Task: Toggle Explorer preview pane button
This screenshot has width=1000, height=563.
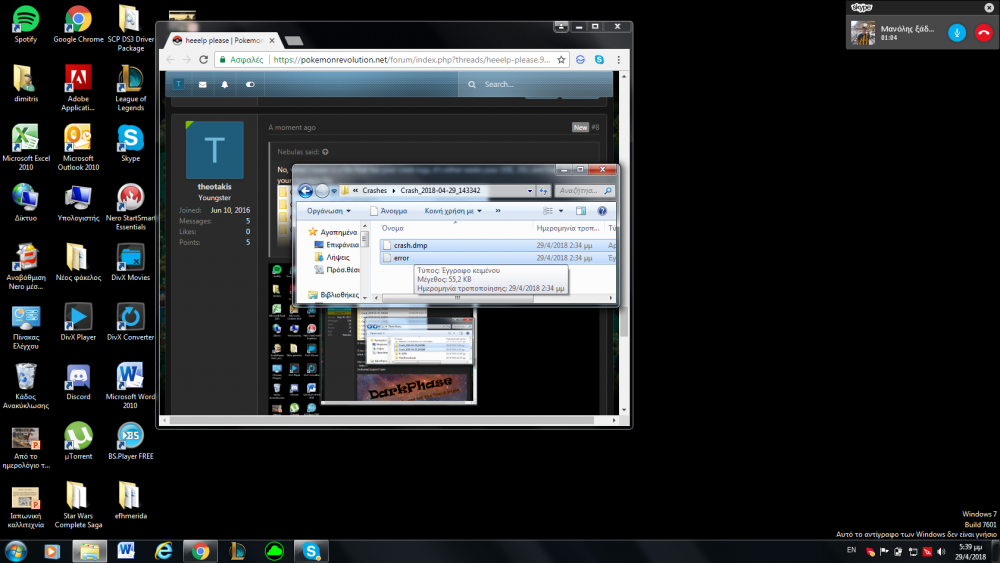Action: (581, 211)
